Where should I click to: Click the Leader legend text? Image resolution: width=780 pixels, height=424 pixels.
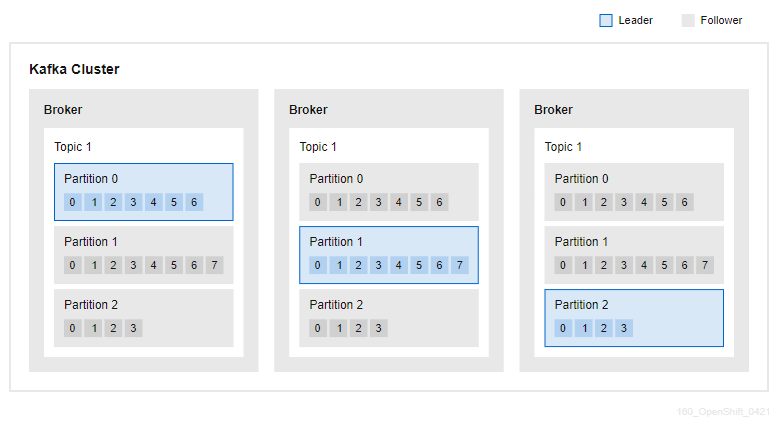635,20
